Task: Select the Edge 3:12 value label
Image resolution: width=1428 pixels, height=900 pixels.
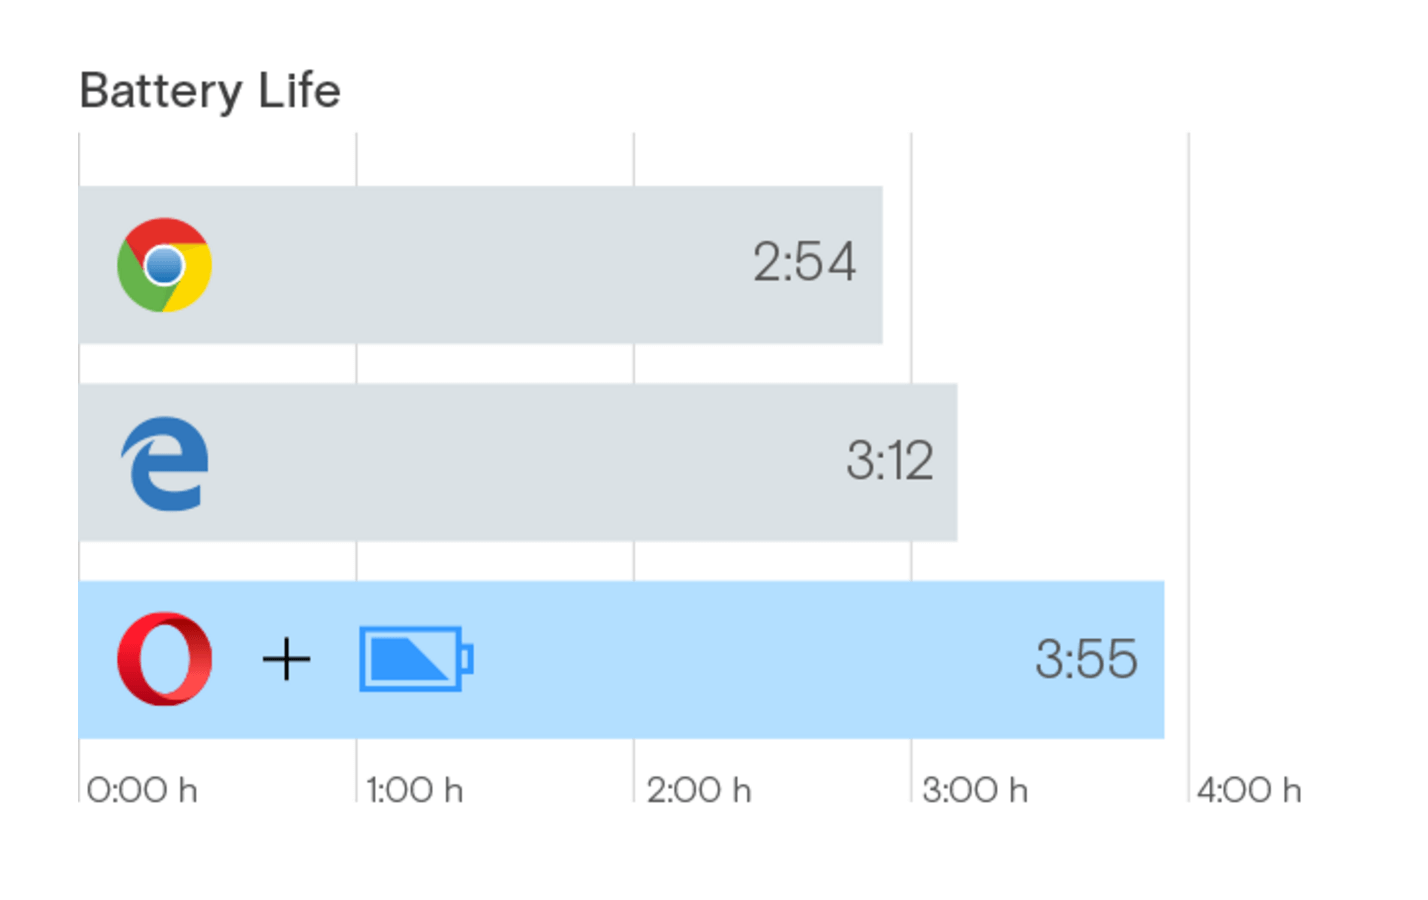Action: (889, 461)
